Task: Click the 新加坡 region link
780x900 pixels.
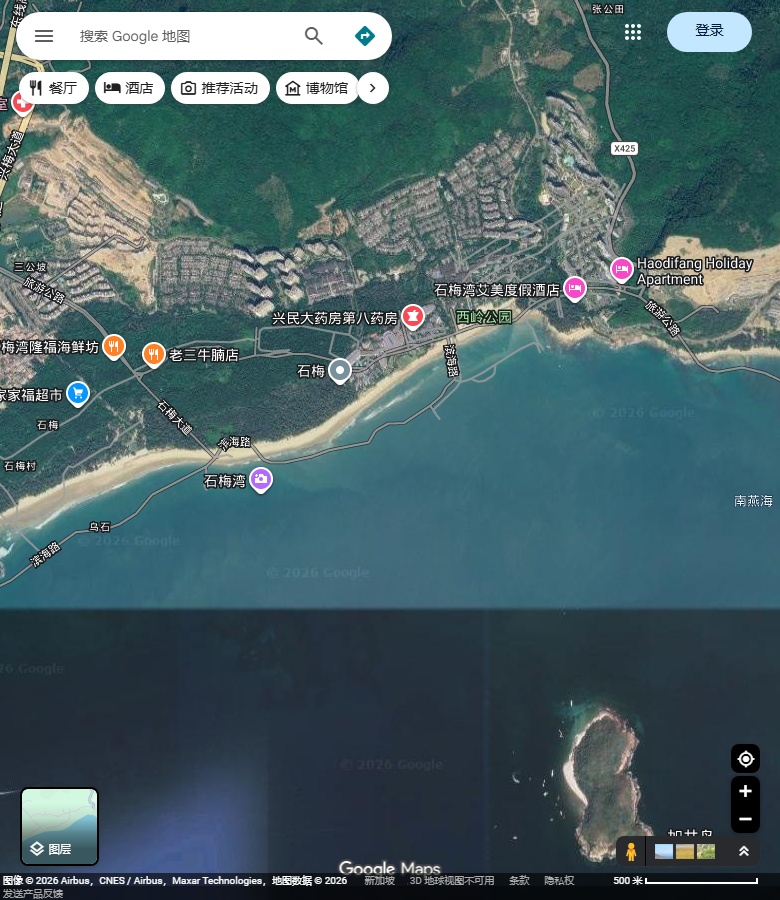Action: [379, 880]
